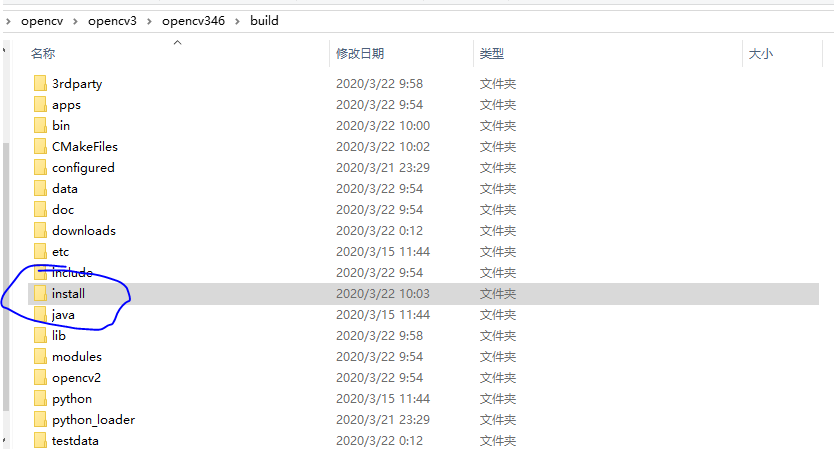Image resolution: width=834 pixels, height=459 pixels.
Task: Open the chevron after opencv breadcrumb
Action: click(x=76, y=21)
